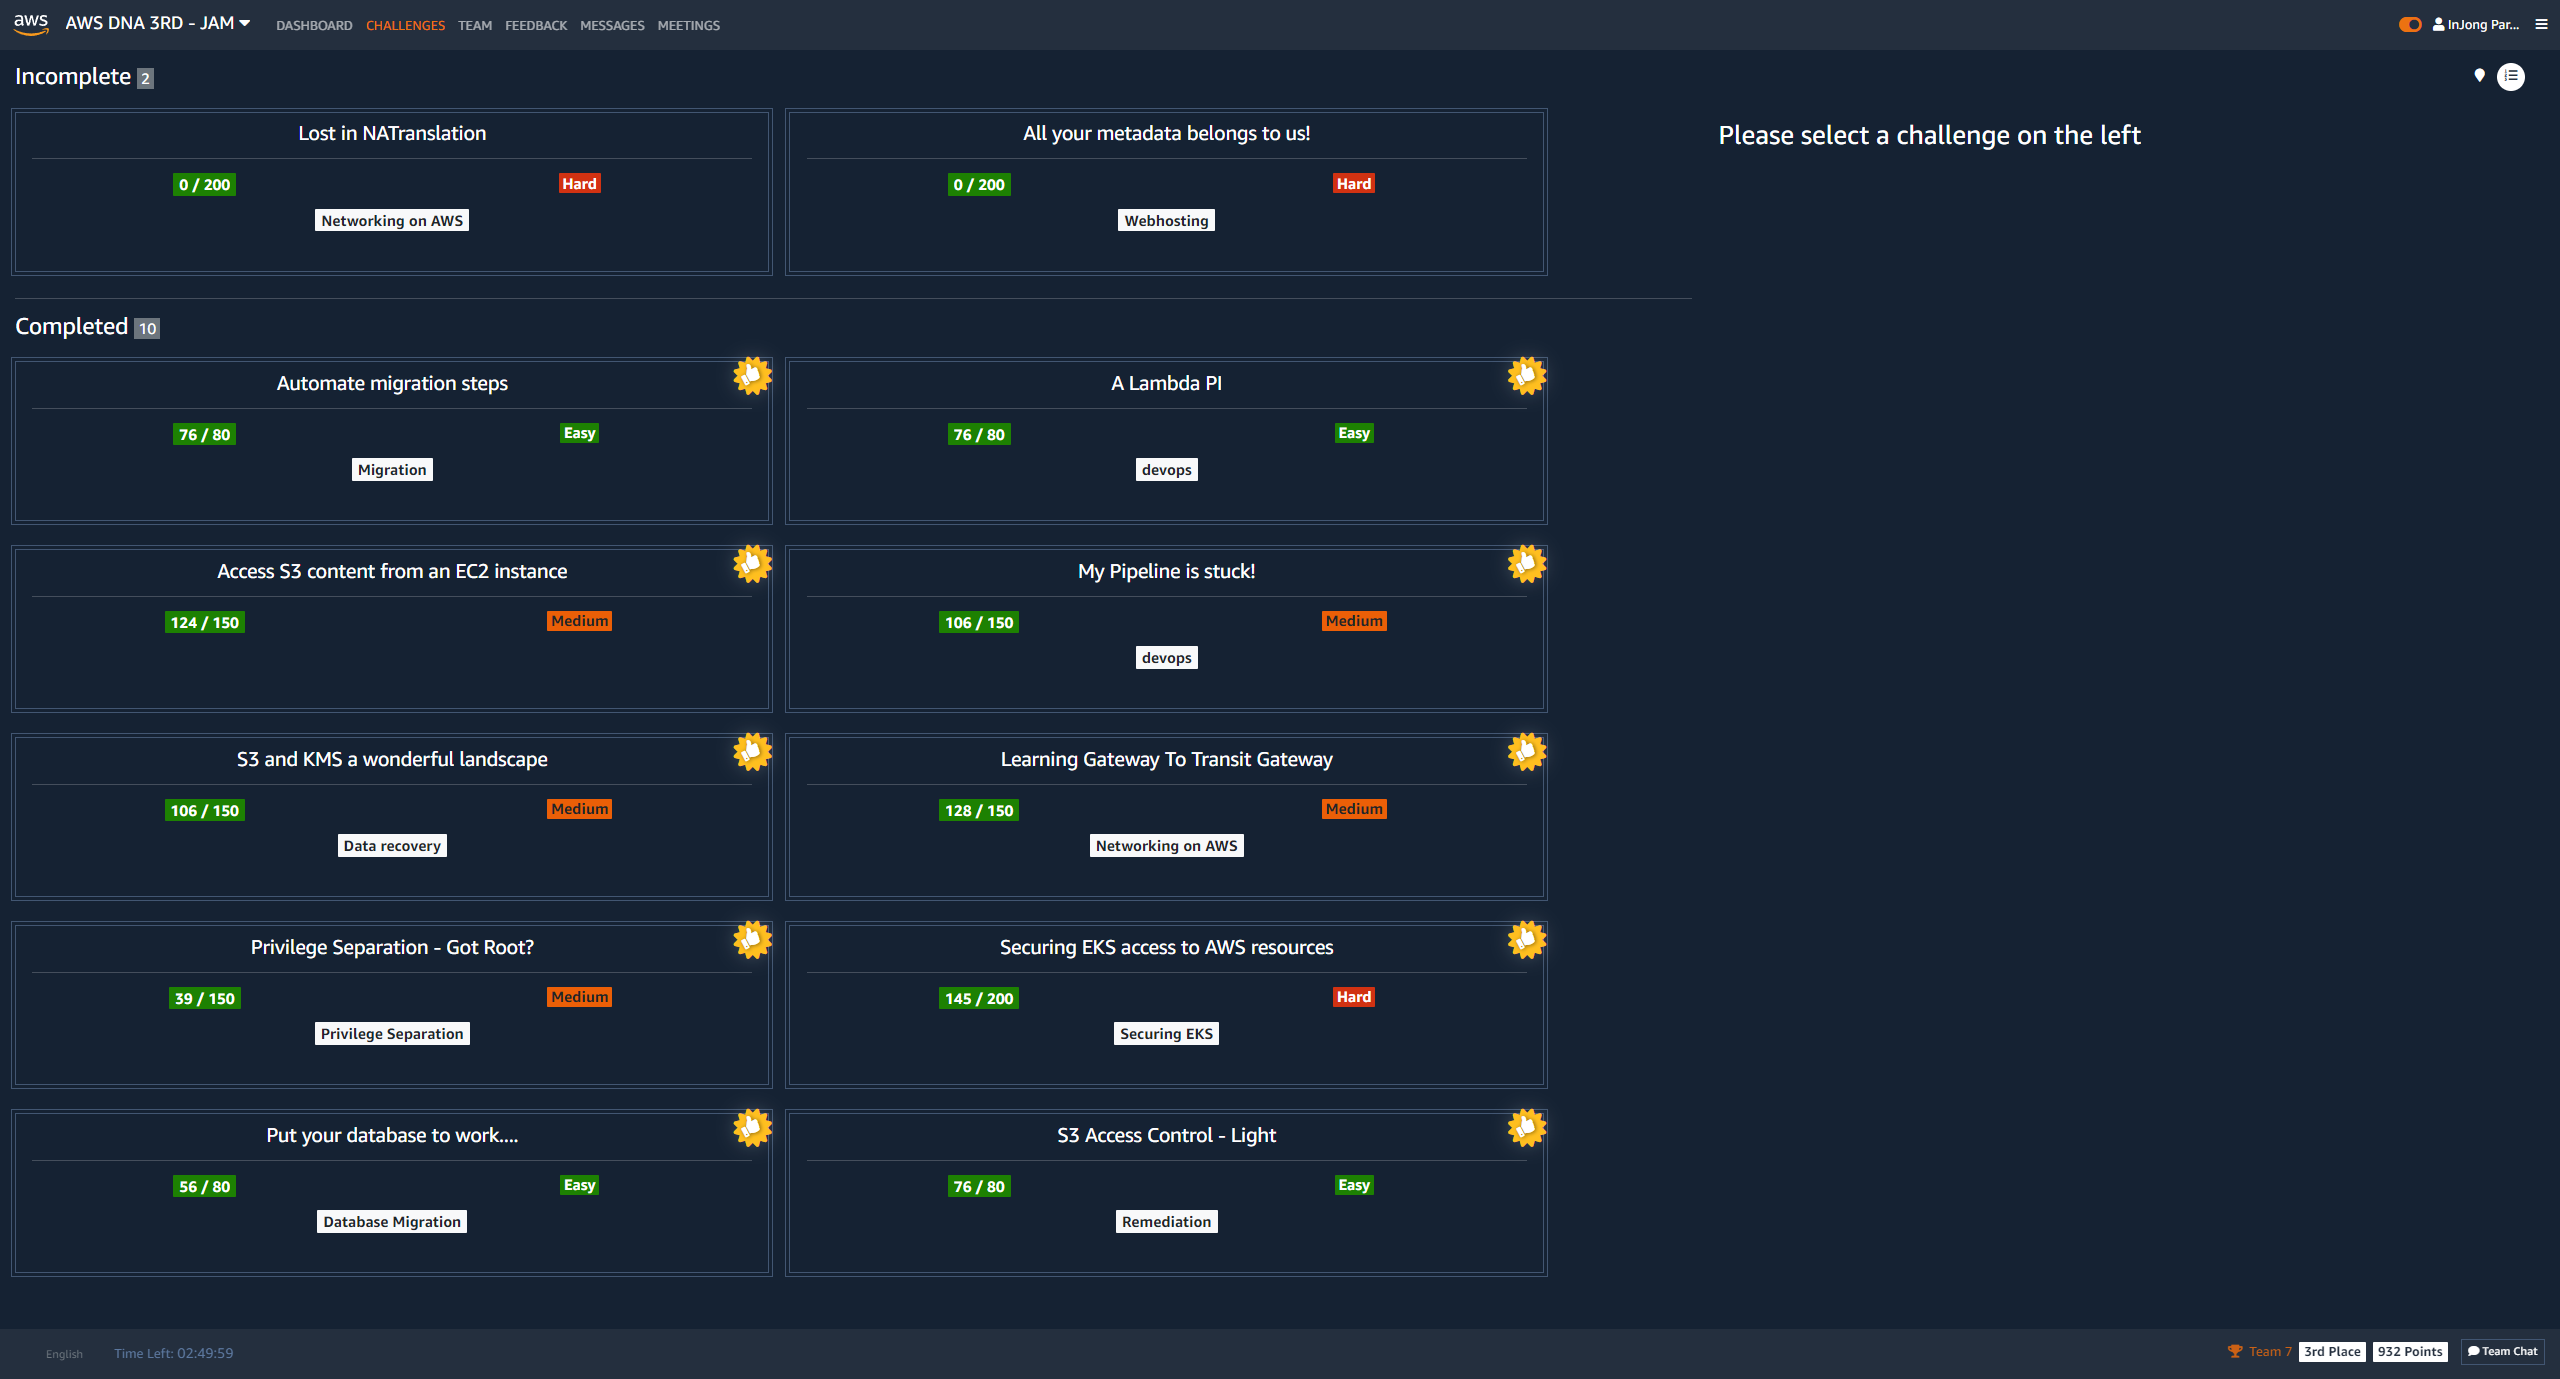Screen dimensions: 2560x1379
Task: Click the English language selector
Action: [64, 1354]
